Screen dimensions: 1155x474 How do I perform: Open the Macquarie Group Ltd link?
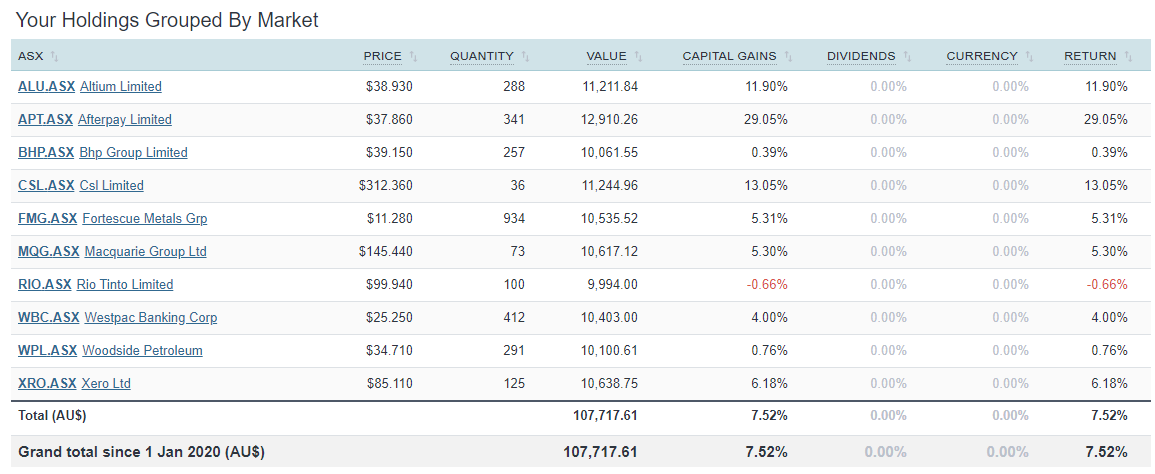[145, 252]
